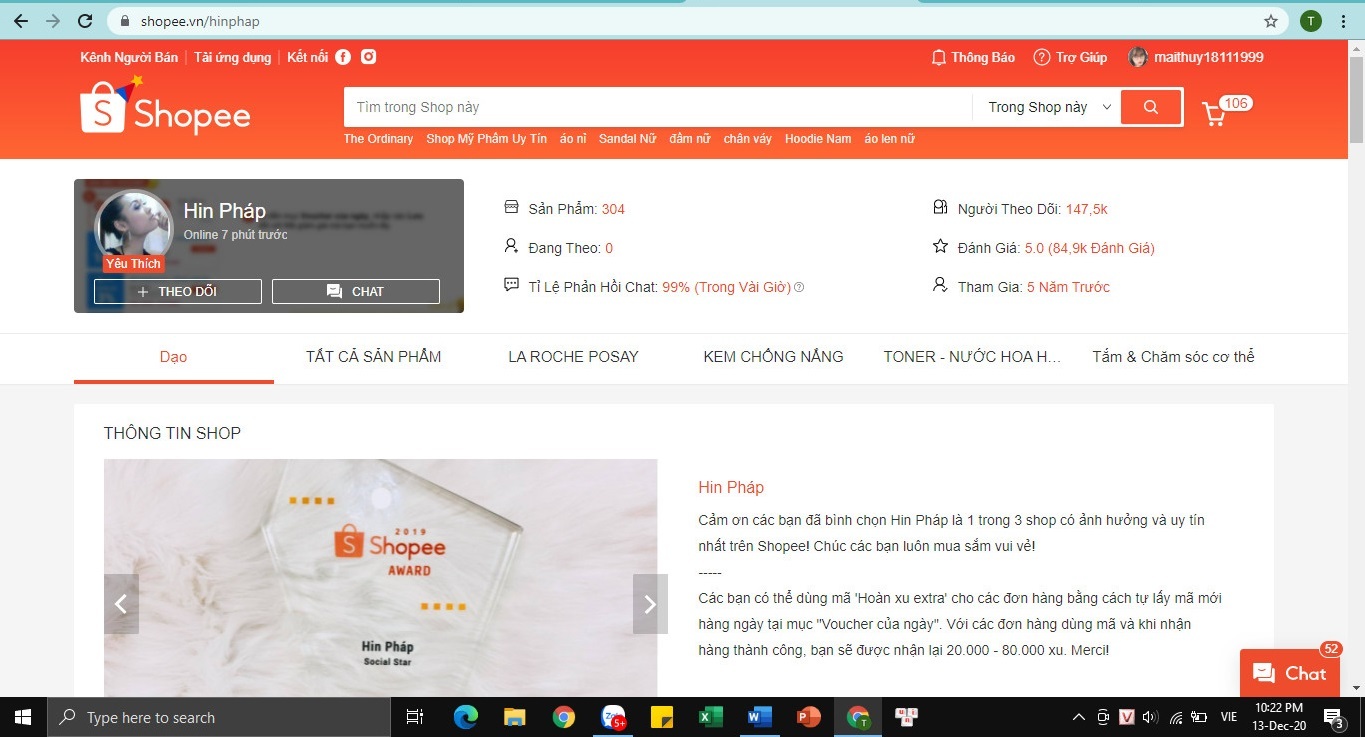Open Shopee's Instagram page icon

(x=369, y=57)
